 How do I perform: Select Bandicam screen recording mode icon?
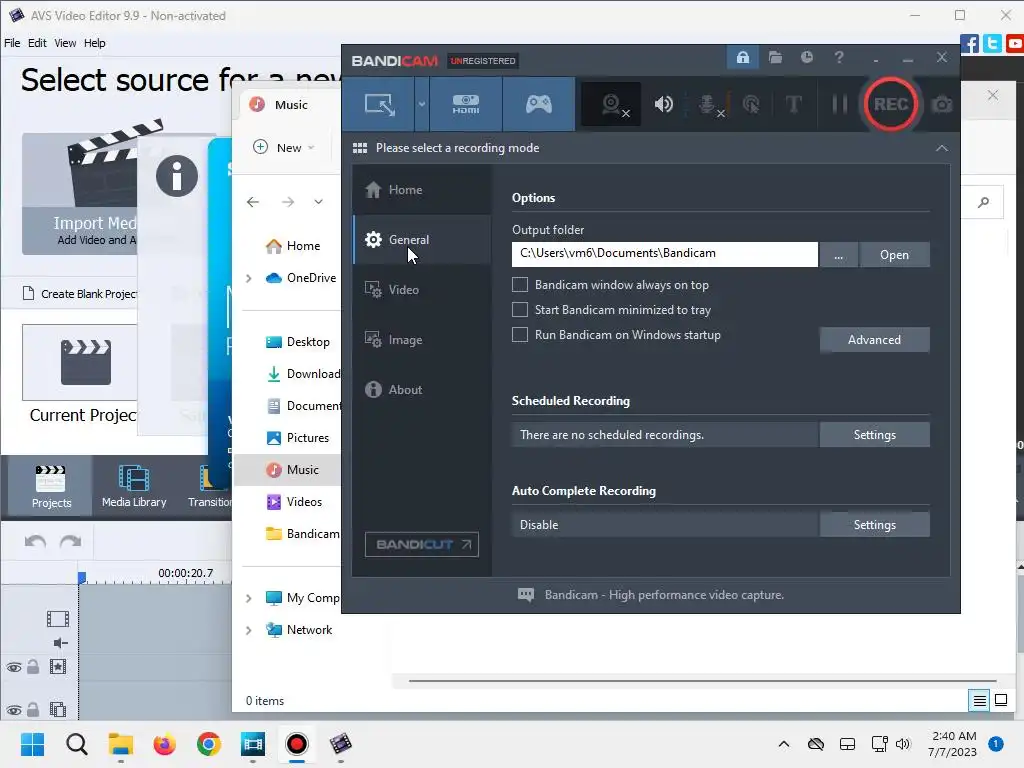click(379, 104)
